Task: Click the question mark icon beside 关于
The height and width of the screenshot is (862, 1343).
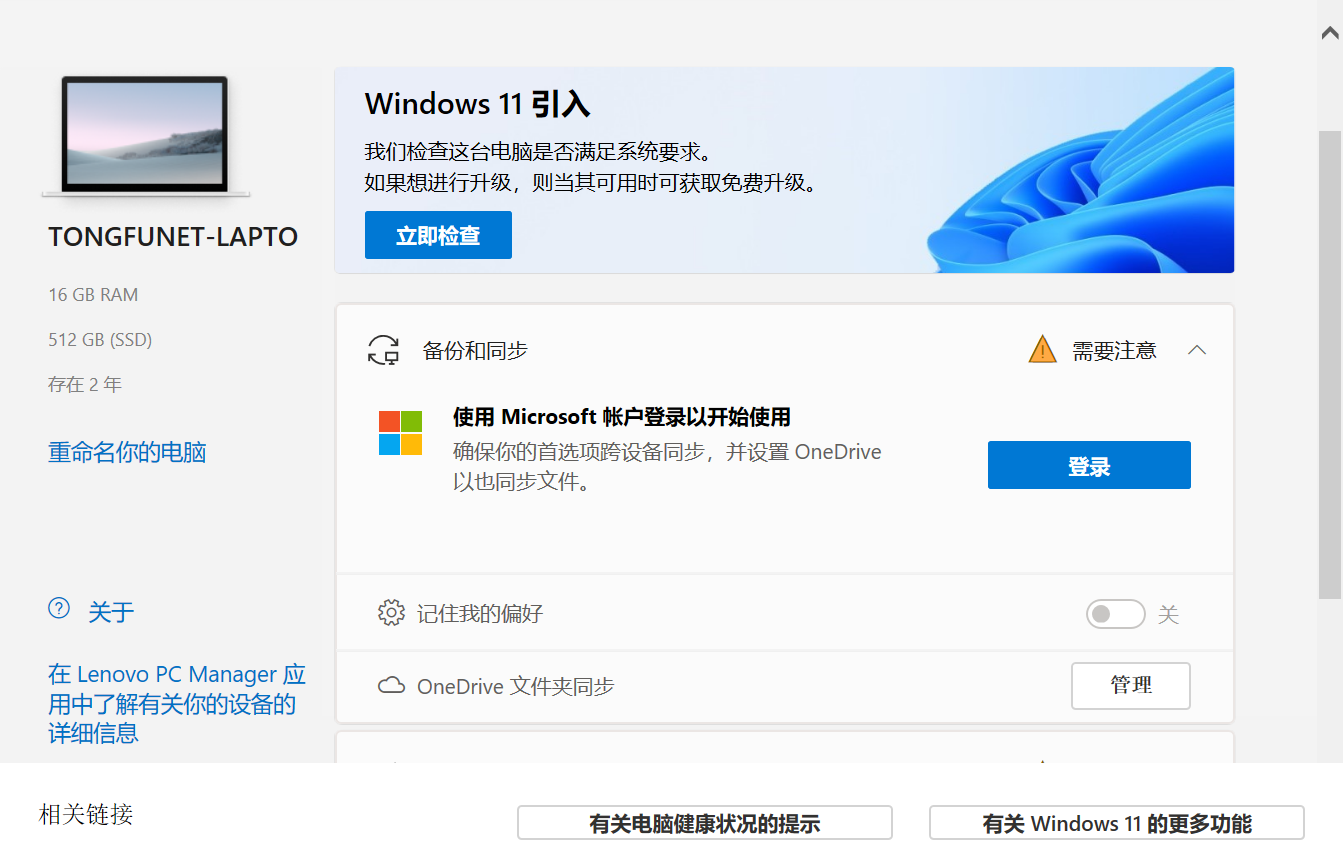Action: [x=59, y=609]
